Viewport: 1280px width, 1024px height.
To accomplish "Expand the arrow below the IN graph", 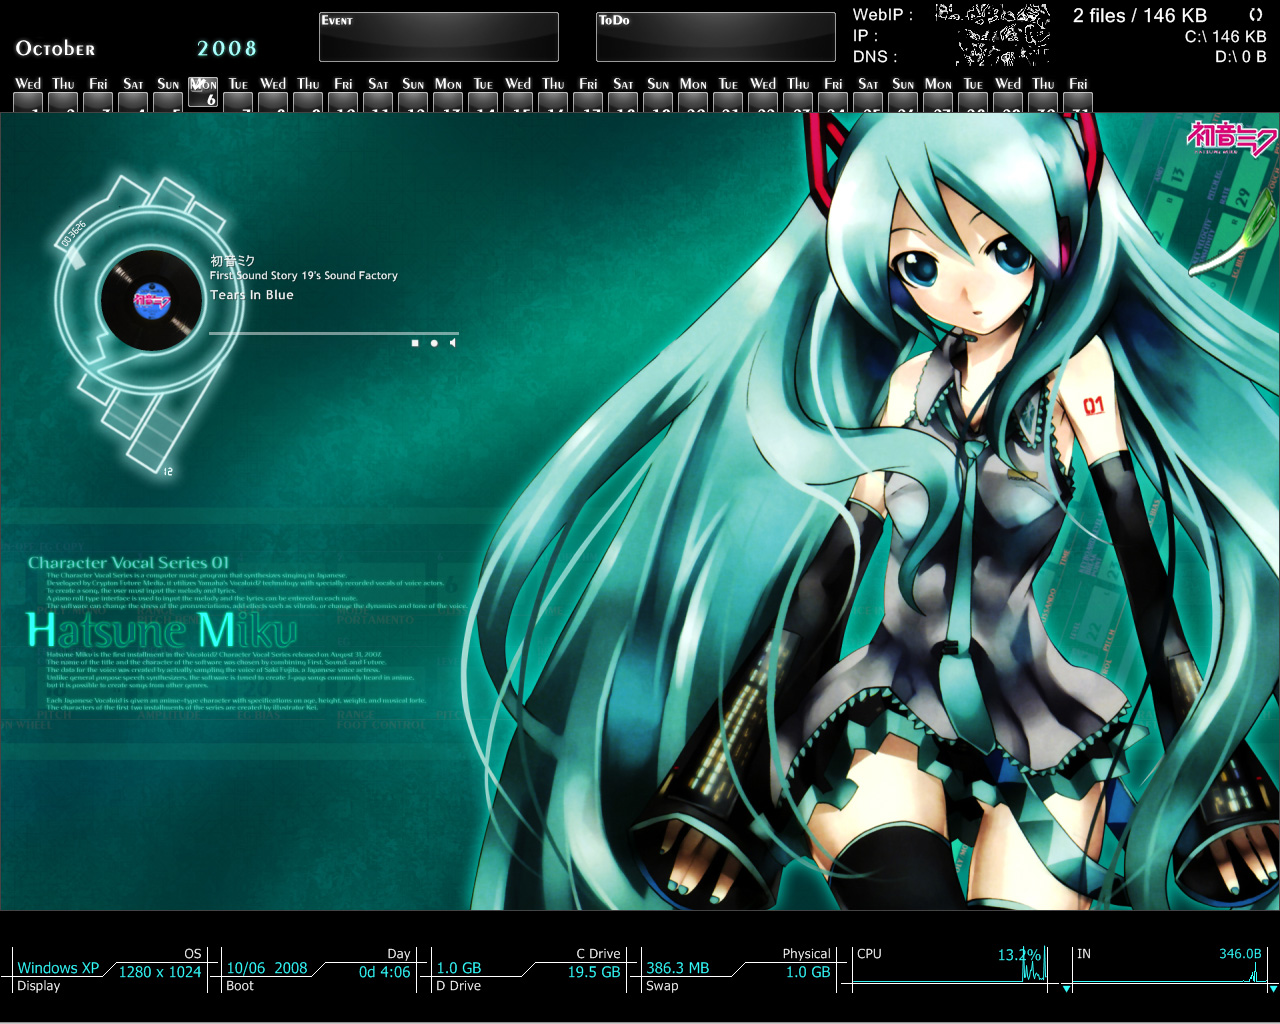I will (1272, 988).
